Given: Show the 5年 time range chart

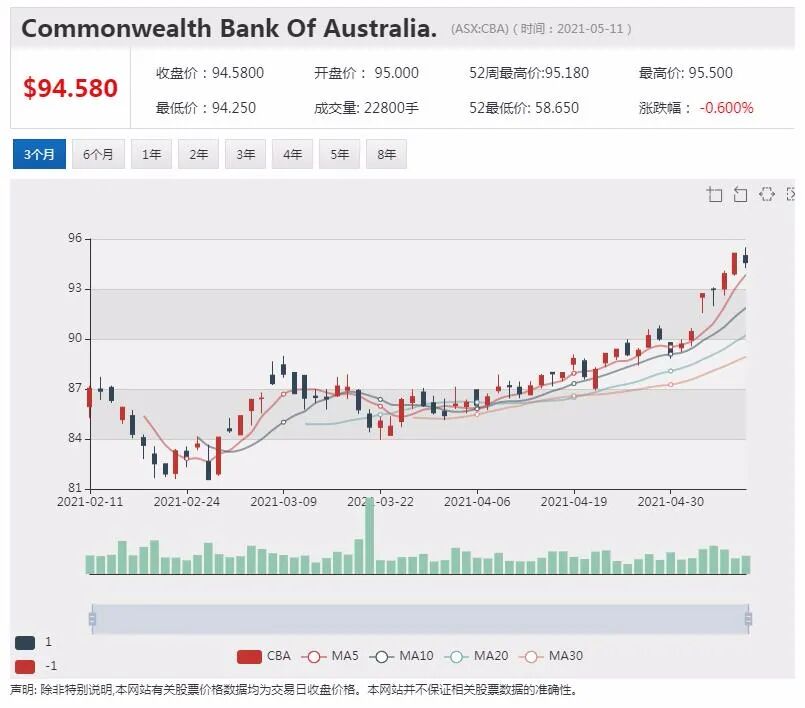Looking at the screenshot, I should (x=339, y=154).
